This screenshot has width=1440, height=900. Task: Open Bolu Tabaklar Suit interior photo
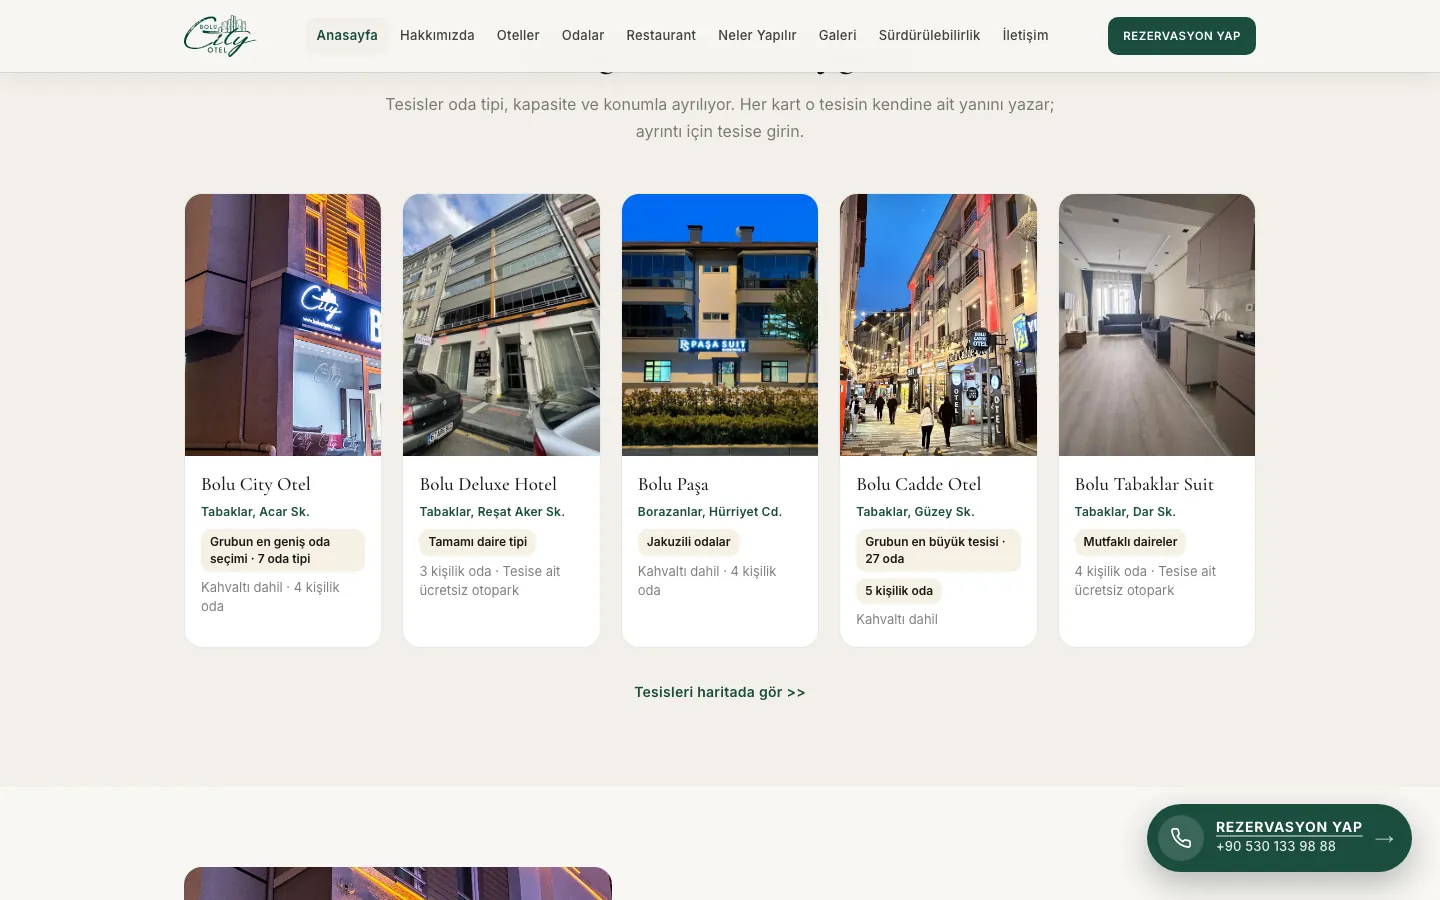1157,325
